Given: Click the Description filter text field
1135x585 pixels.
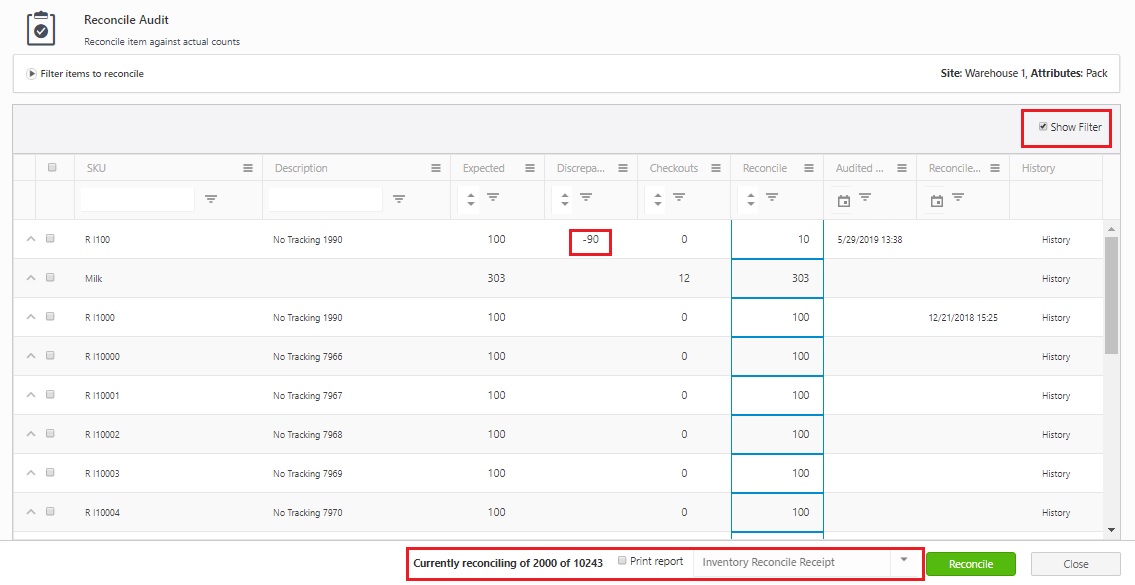Looking at the screenshot, I should [x=325, y=199].
